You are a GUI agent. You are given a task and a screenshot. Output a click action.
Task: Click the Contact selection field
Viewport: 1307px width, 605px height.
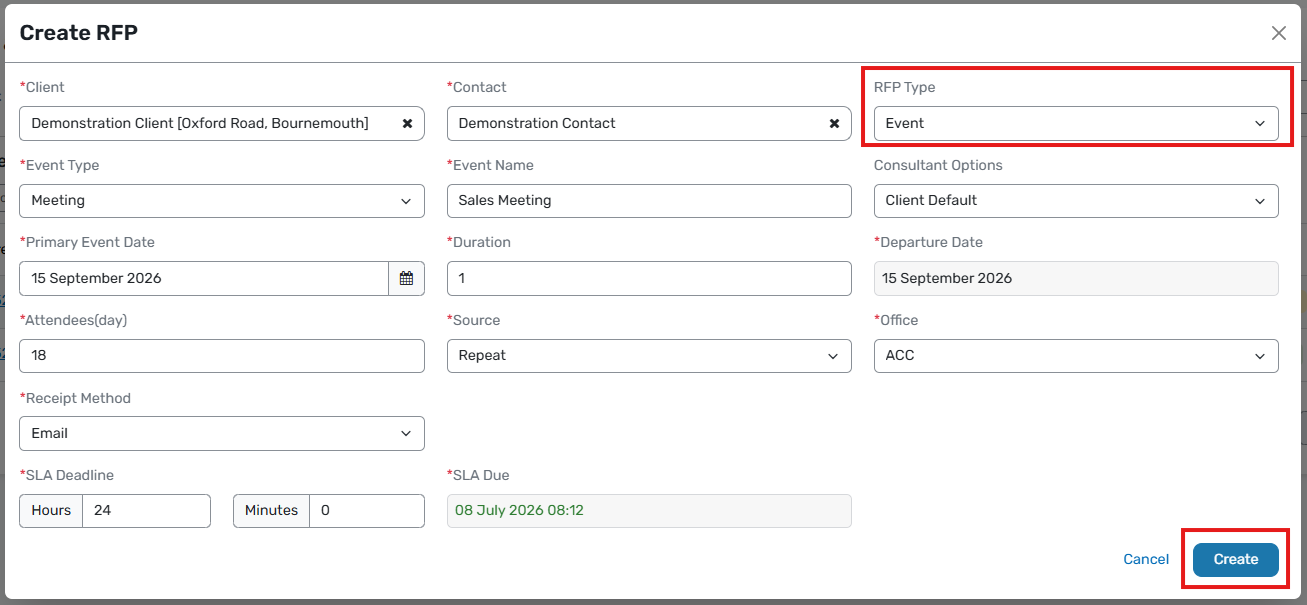(x=649, y=123)
